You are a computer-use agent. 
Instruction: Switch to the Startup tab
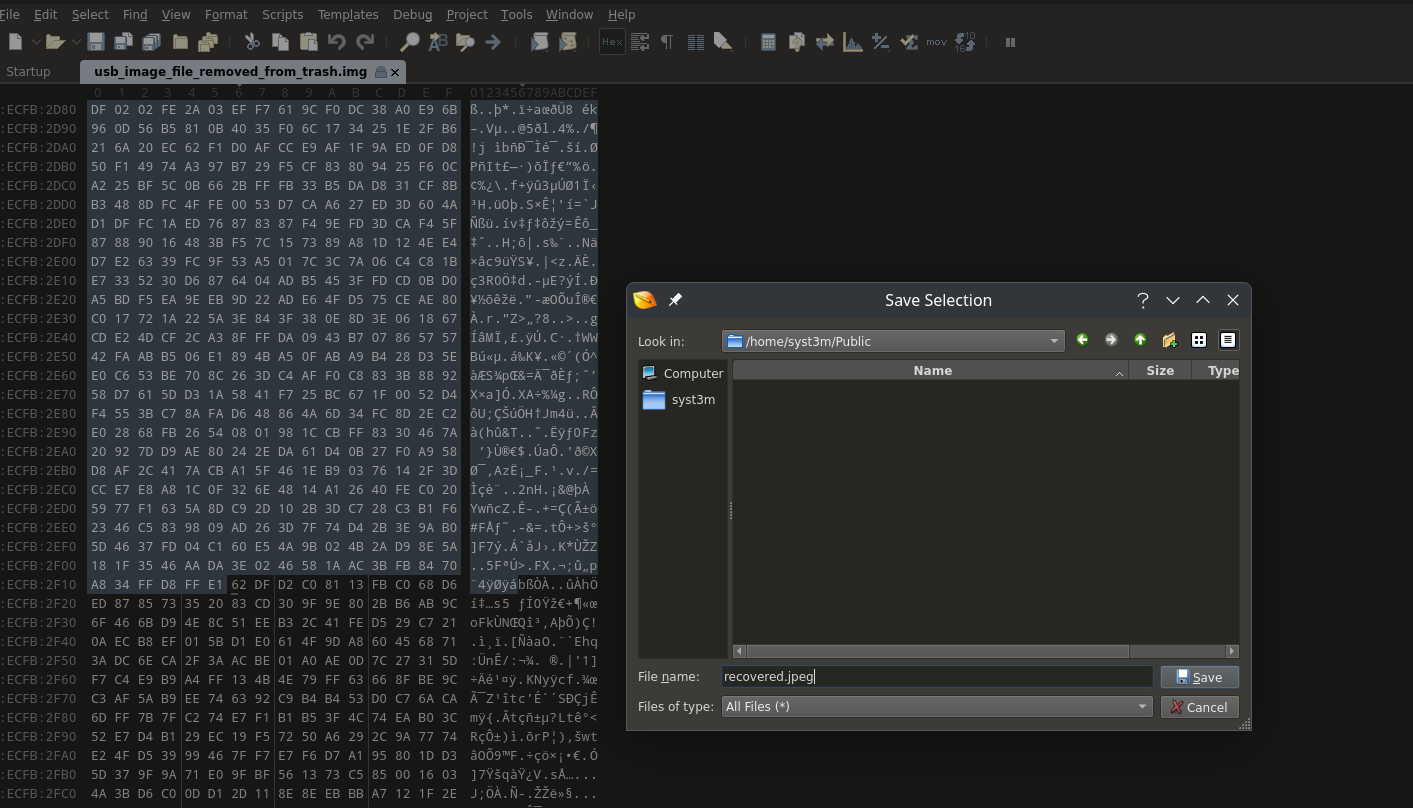click(28, 72)
